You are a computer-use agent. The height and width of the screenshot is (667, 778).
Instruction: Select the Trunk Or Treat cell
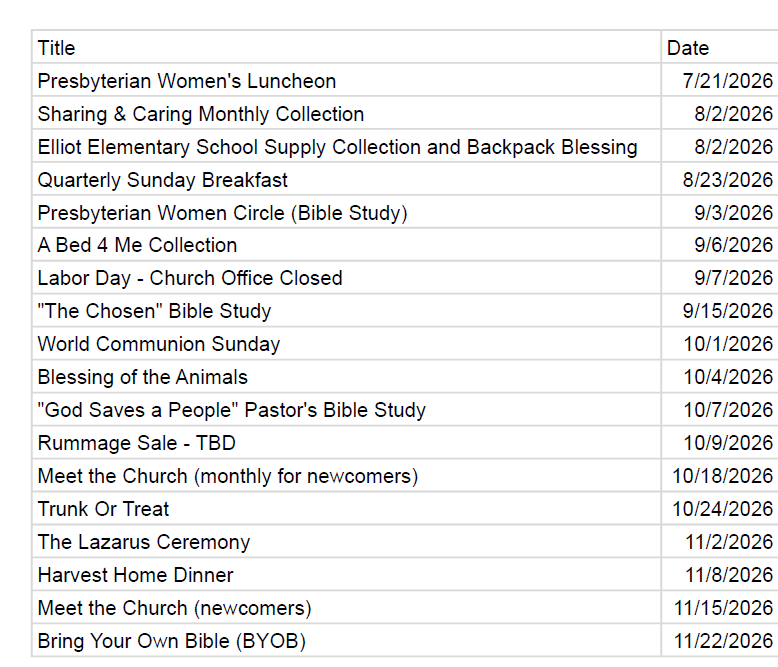(x=346, y=509)
